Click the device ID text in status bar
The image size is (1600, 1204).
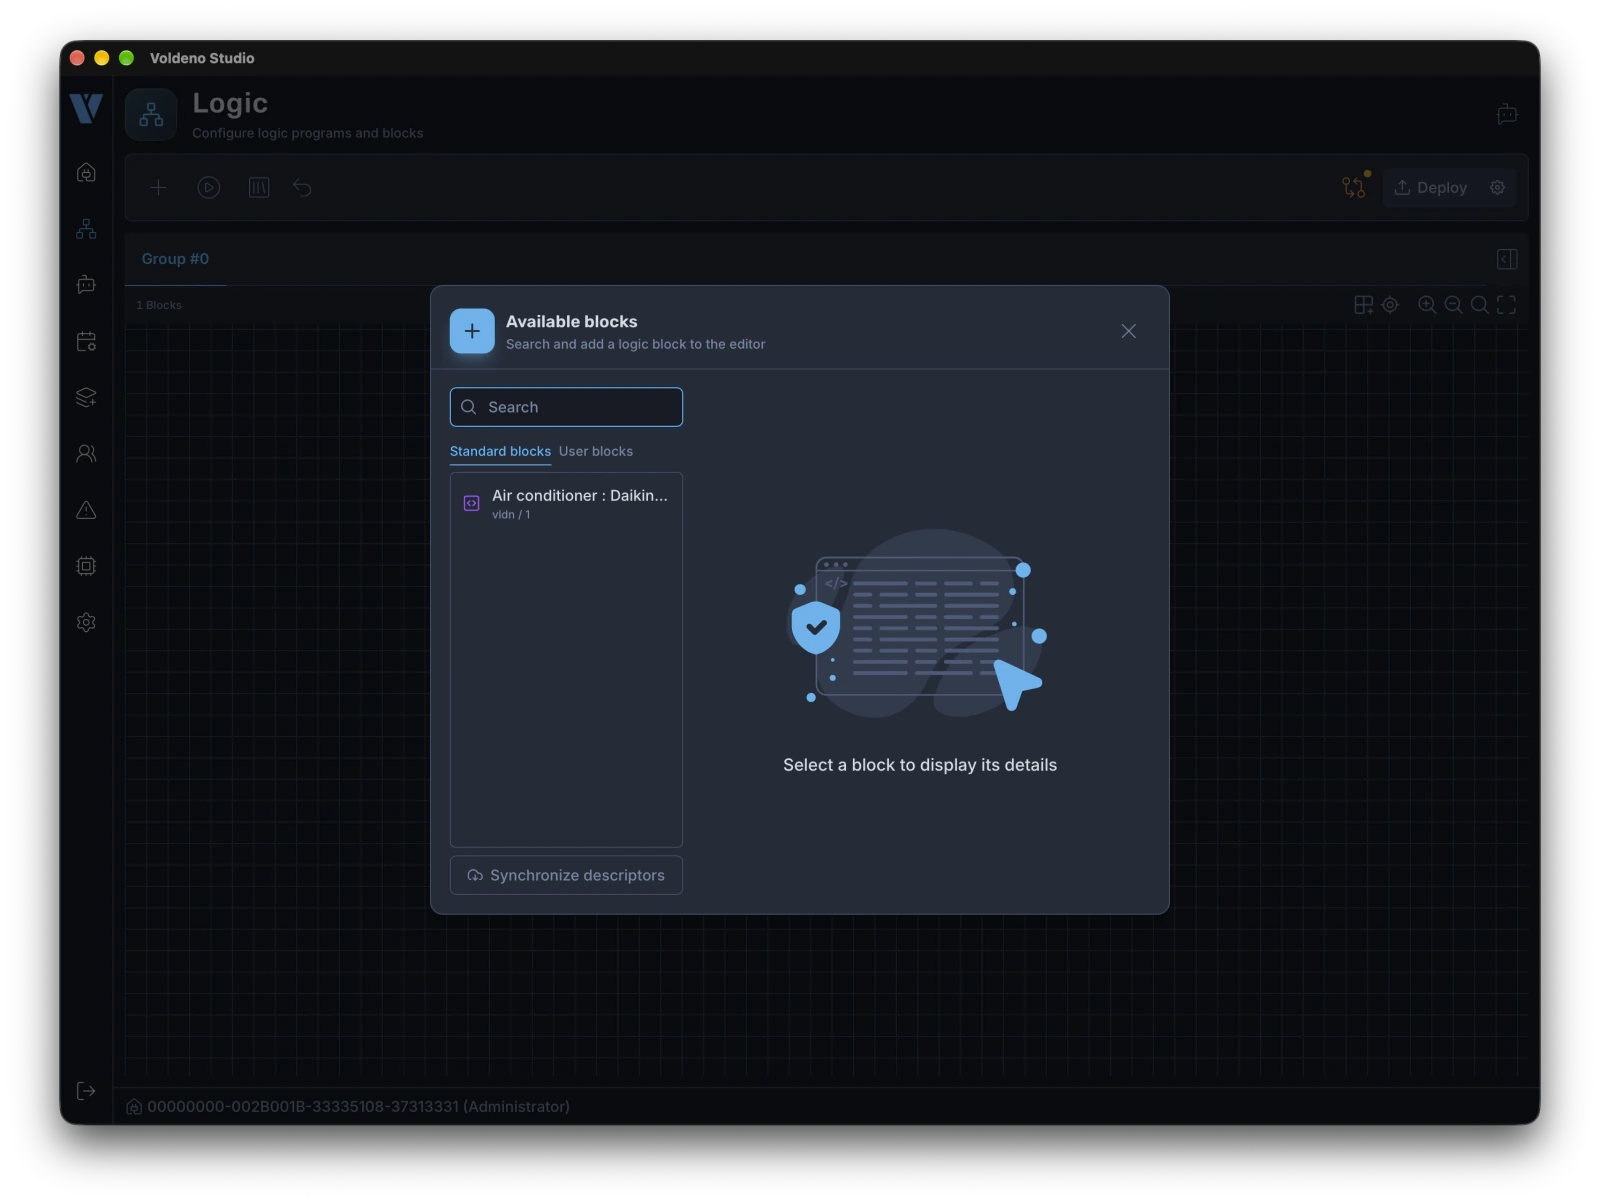tap(358, 1107)
